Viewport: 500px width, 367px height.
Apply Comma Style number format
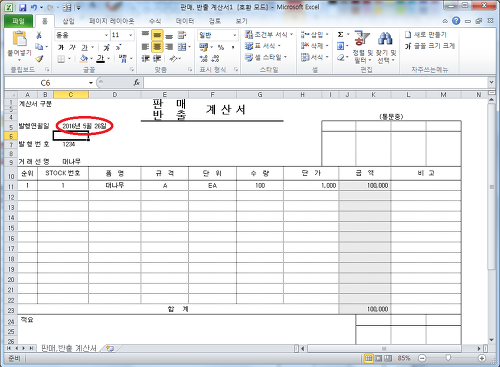click(x=233, y=47)
